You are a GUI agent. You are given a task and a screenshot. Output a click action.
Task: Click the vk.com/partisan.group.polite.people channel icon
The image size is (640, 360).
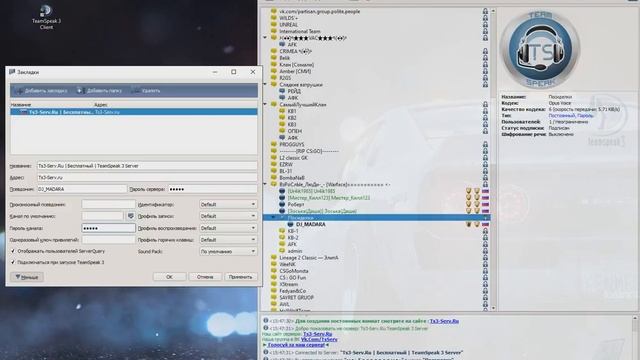click(274, 11)
